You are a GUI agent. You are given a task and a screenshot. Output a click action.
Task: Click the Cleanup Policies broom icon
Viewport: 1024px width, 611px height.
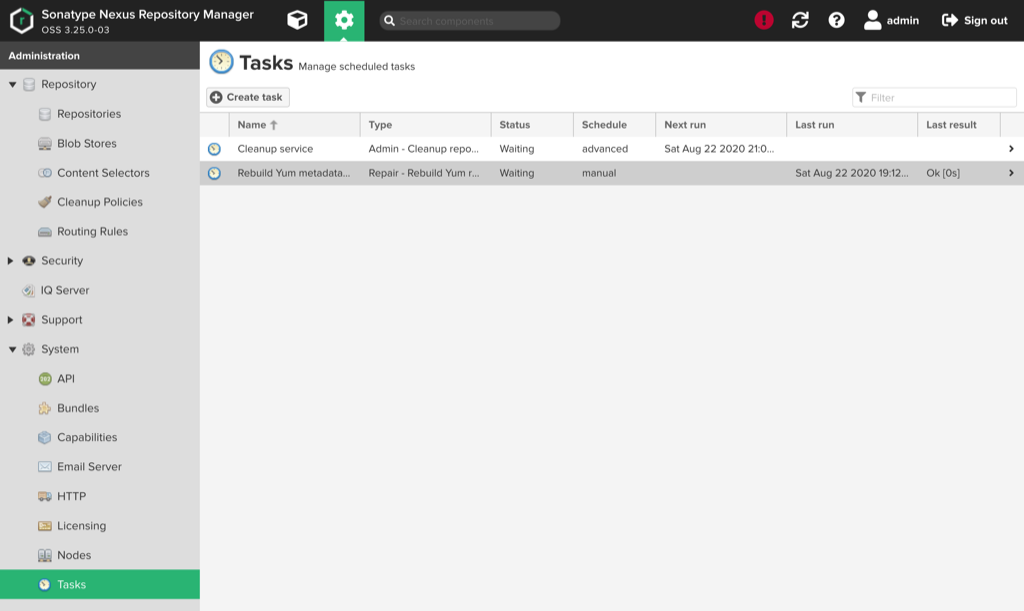point(44,202)
